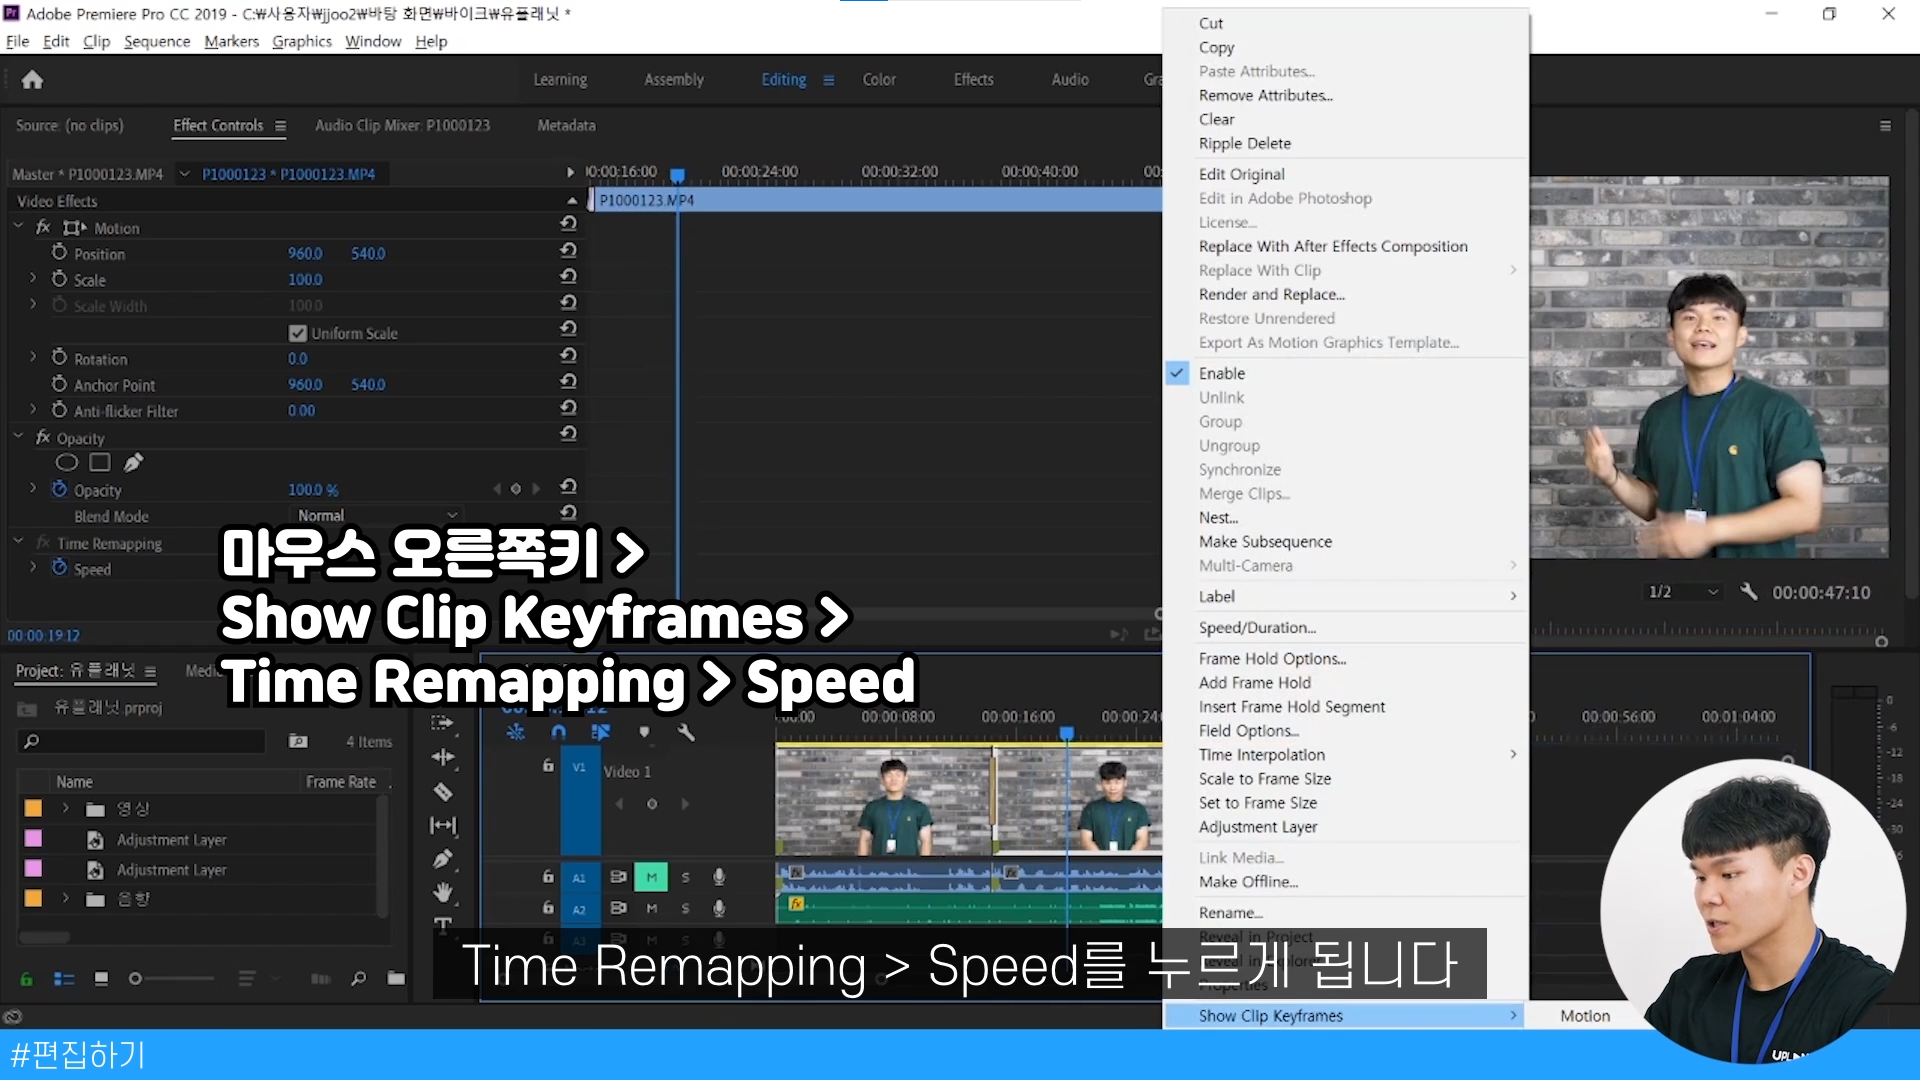Toggle Scale animation stopwatch
The width and height of the screenshot is (1920, 1080).
pos(59,279)
